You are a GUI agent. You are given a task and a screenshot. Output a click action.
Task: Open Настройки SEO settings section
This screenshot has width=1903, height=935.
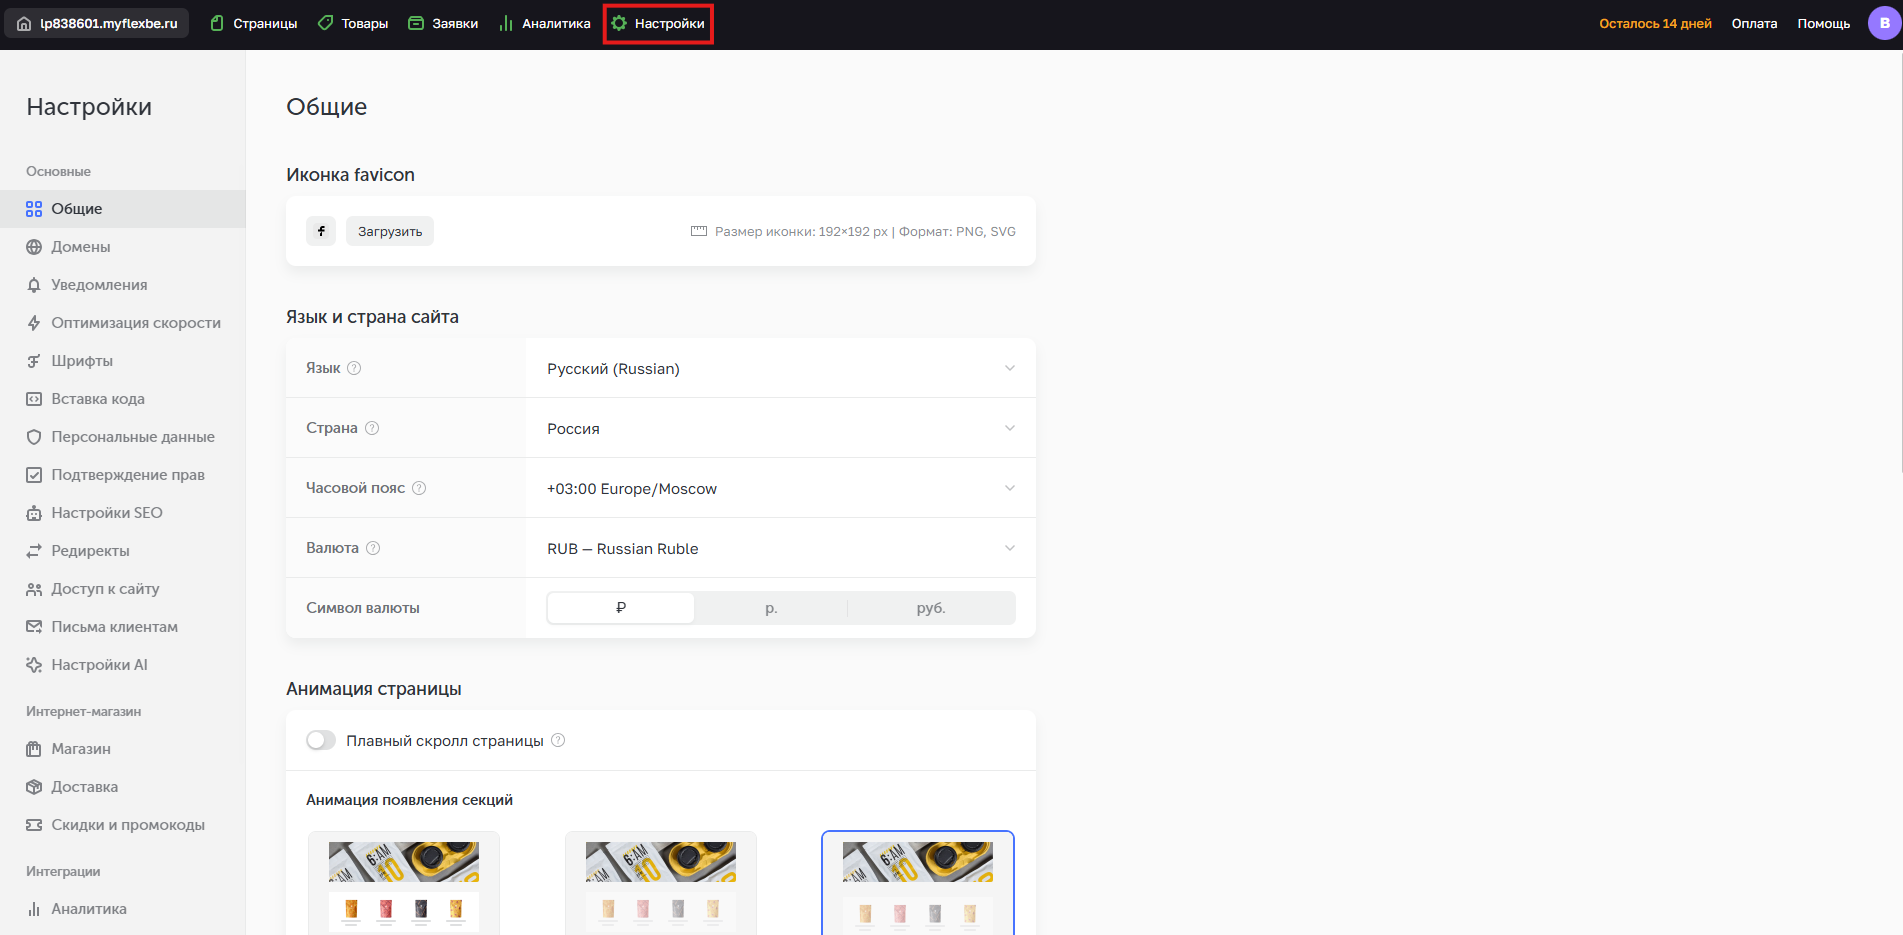(123, 513)
